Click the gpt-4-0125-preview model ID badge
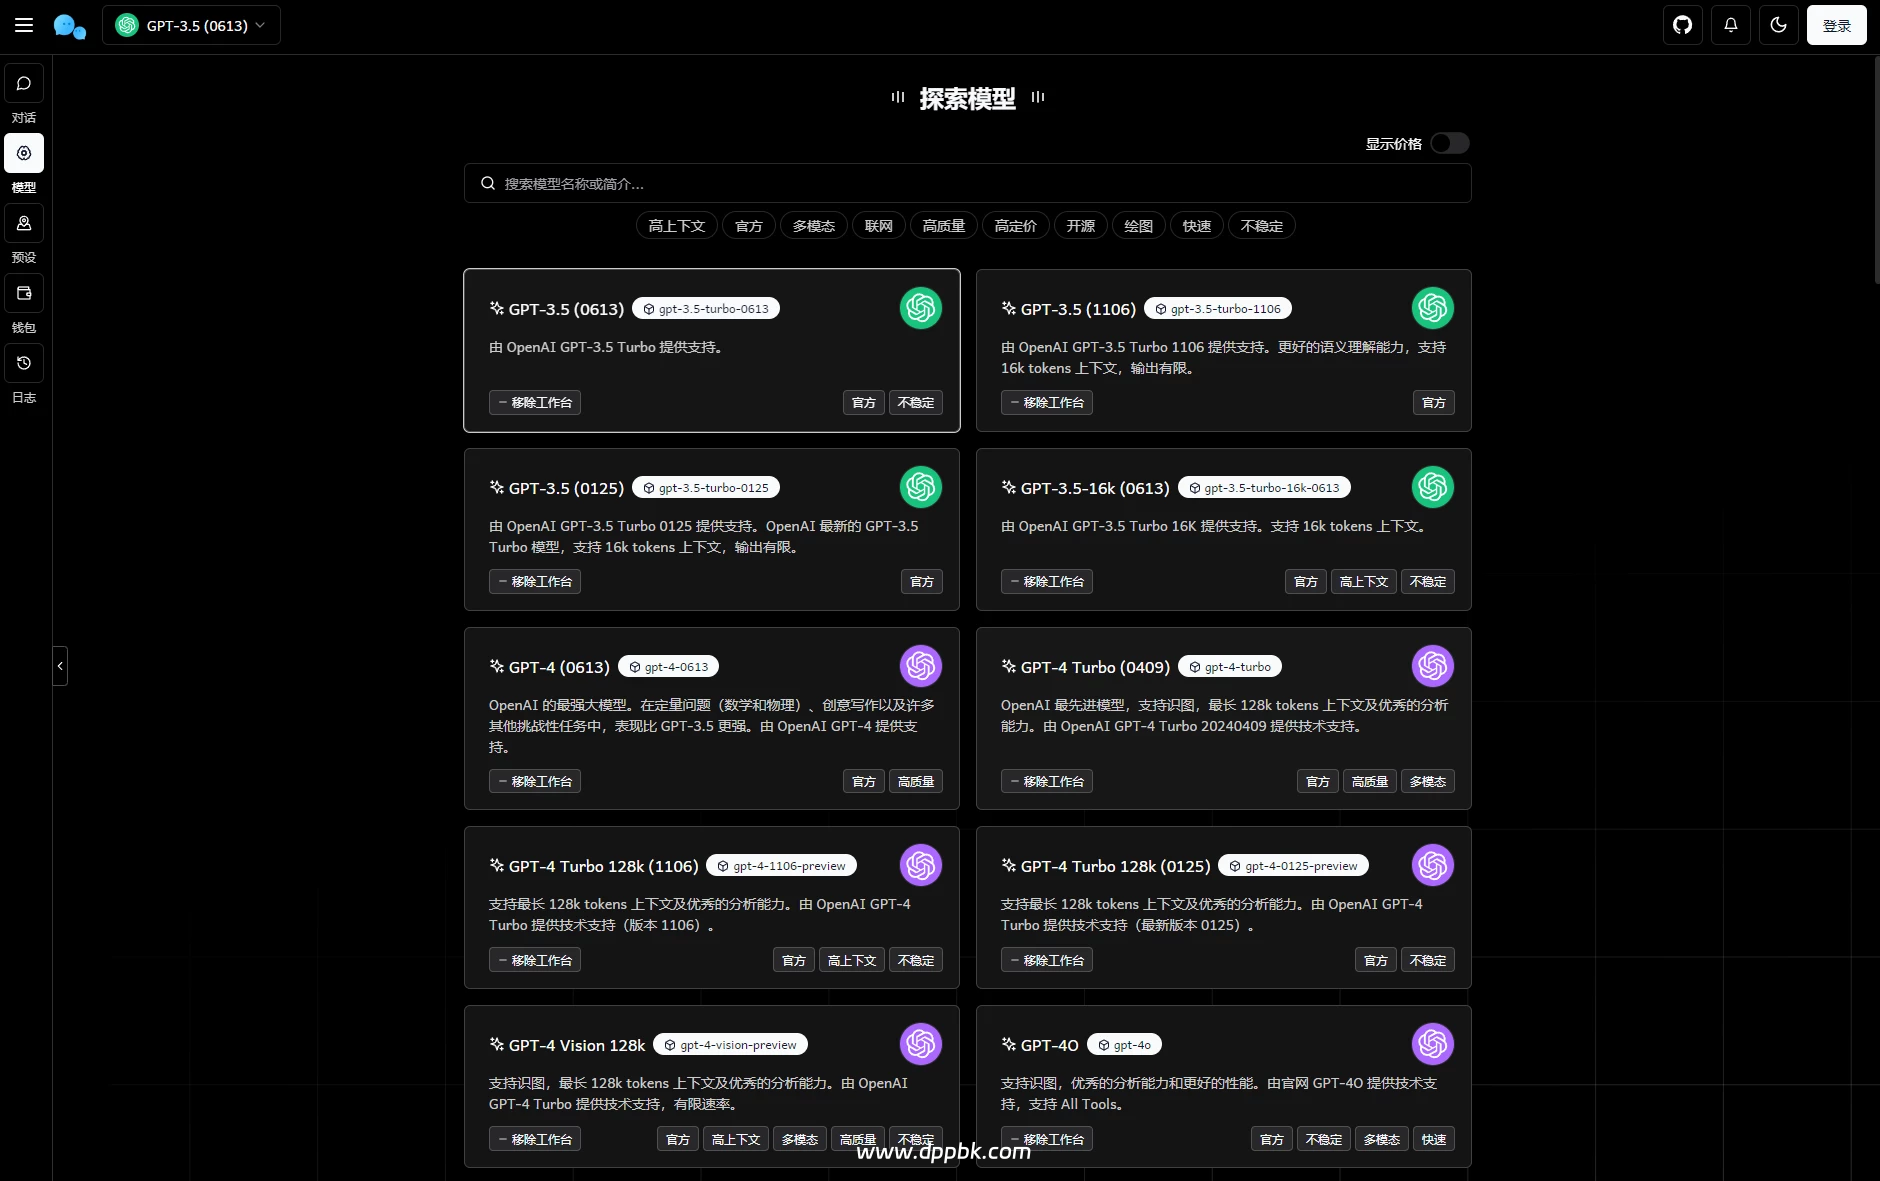Viewport: 1880px width, 1181px height. [1293, 866]
